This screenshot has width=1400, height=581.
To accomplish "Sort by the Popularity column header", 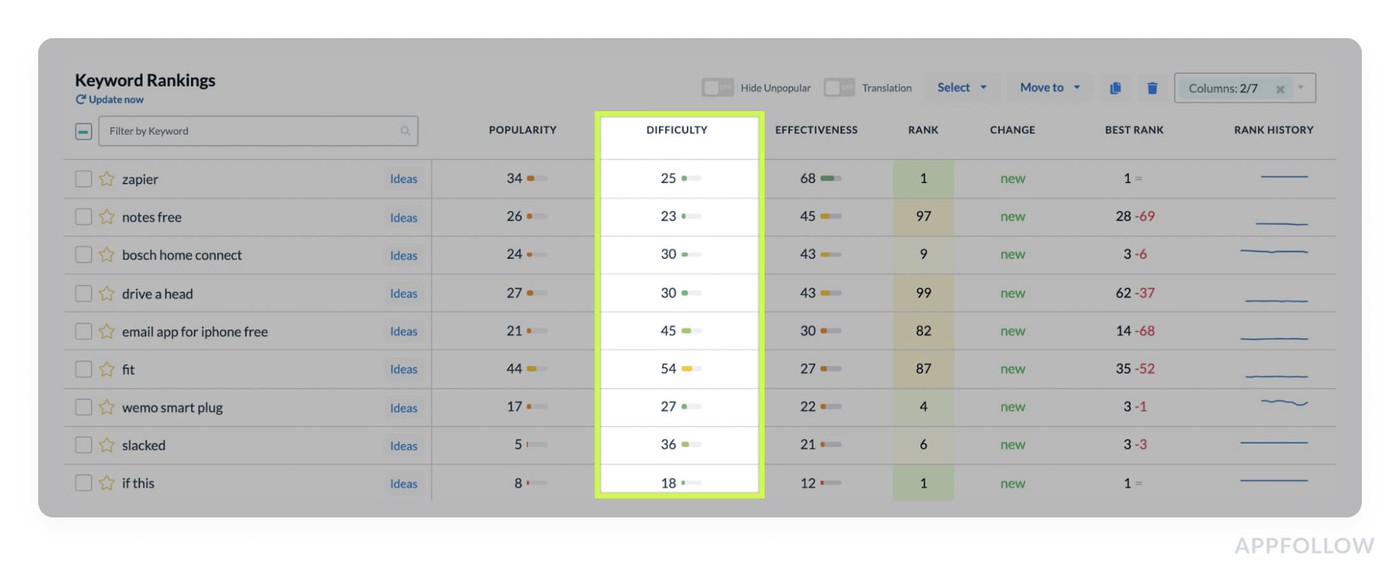I will [x=522, y=130].
